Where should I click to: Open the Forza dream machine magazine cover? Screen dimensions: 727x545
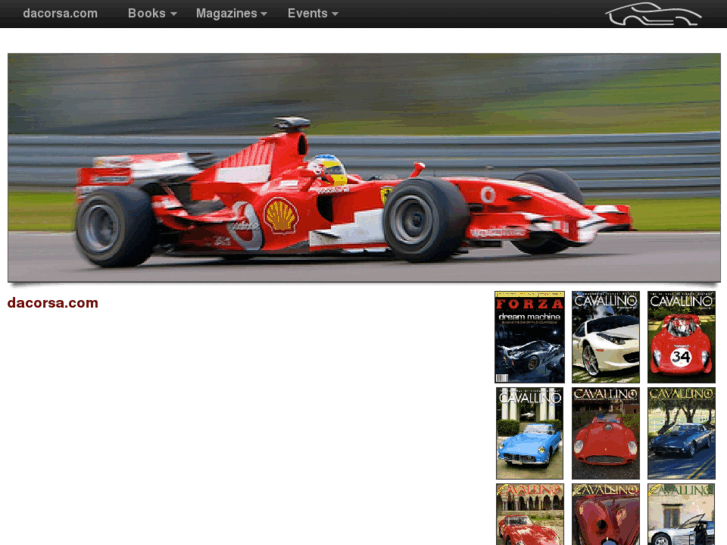click(x=529, y=337)
